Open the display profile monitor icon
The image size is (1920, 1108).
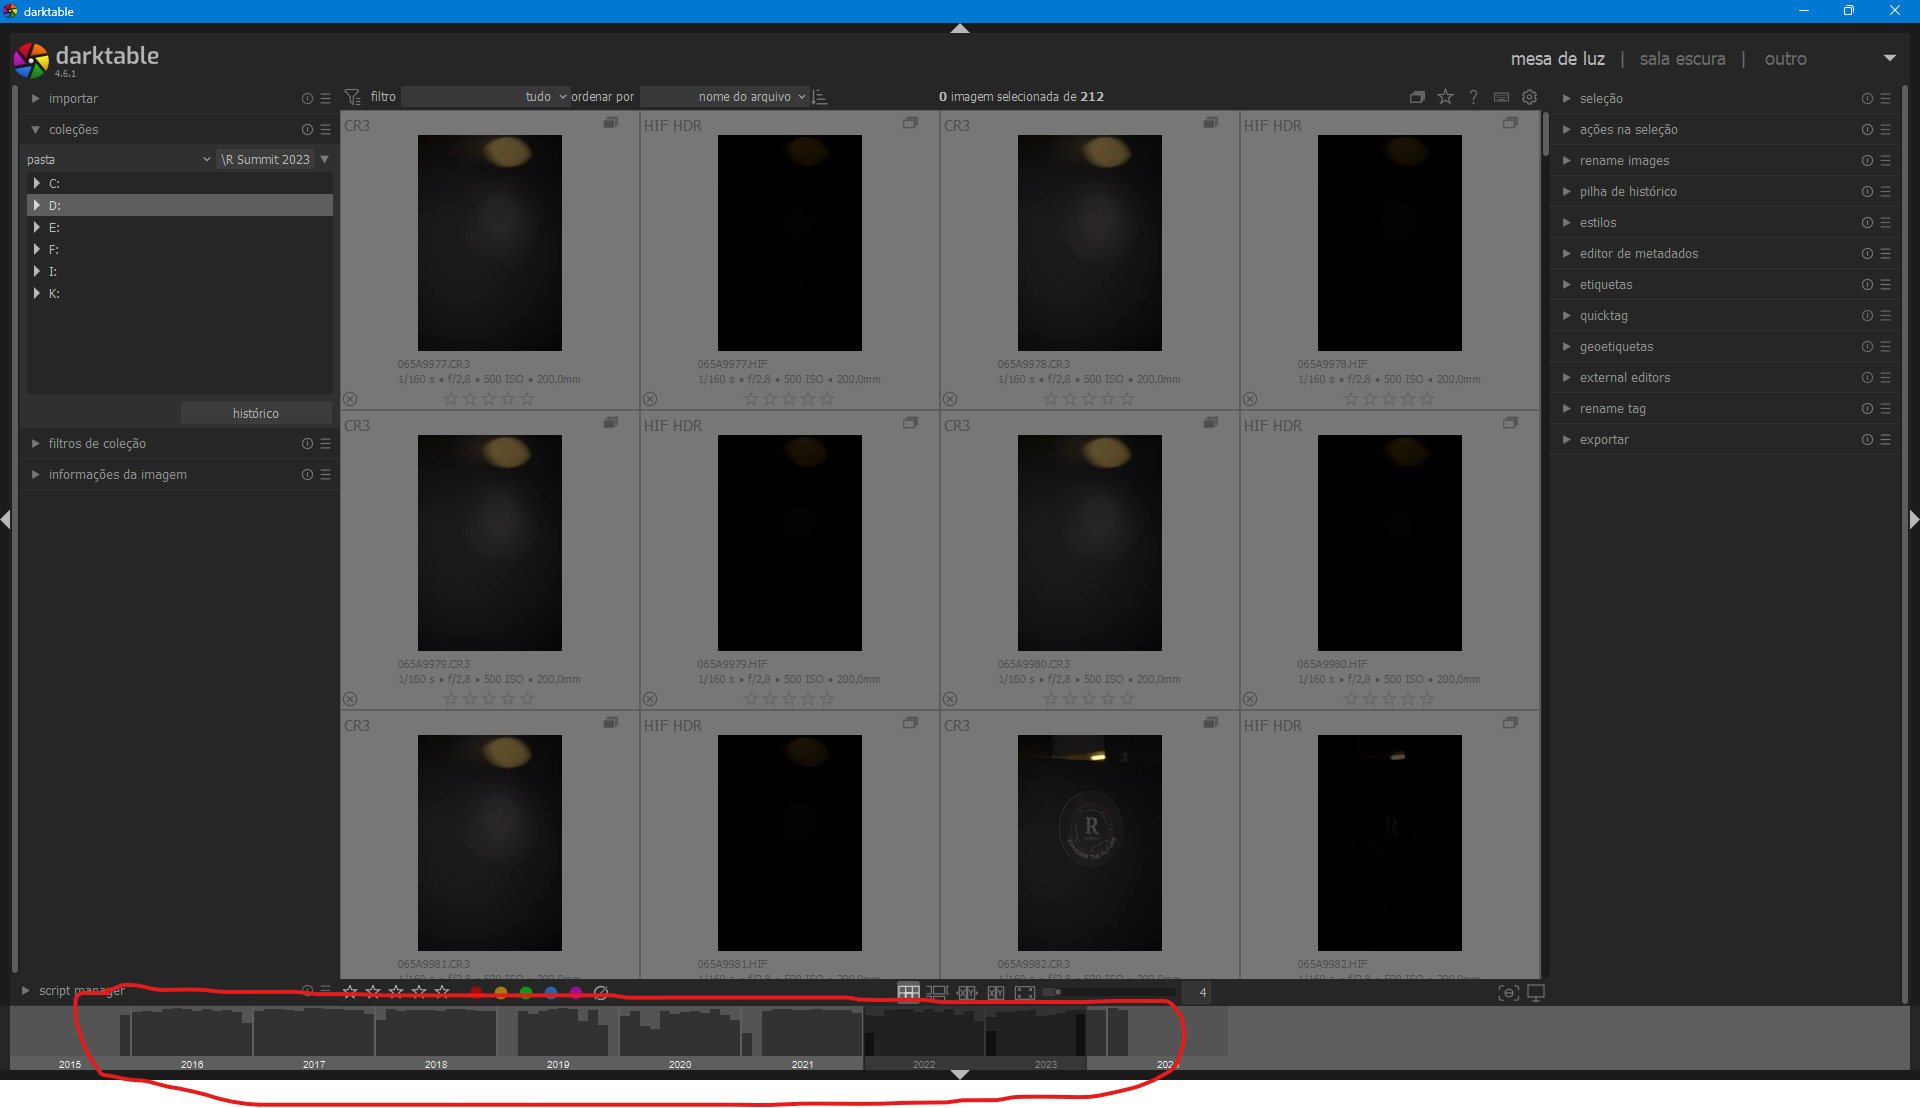1536,992
